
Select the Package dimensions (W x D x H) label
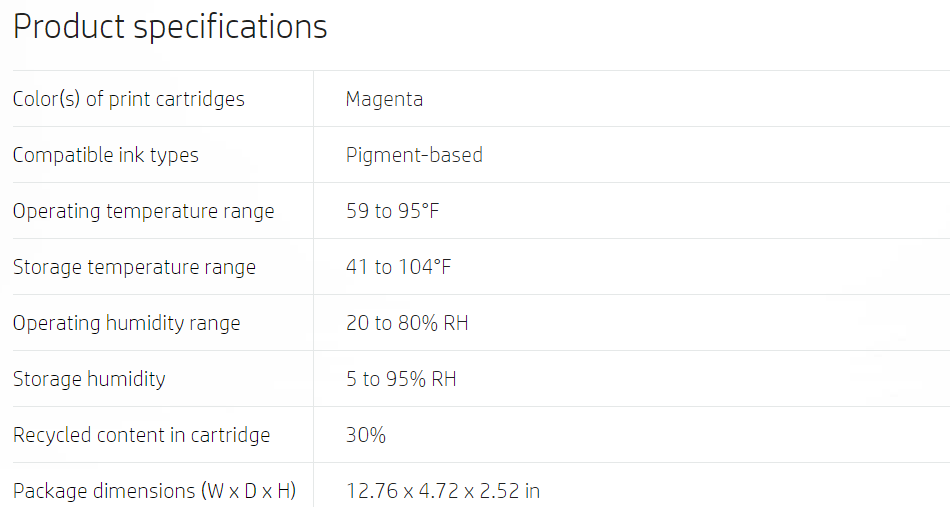tap(154, 491)
